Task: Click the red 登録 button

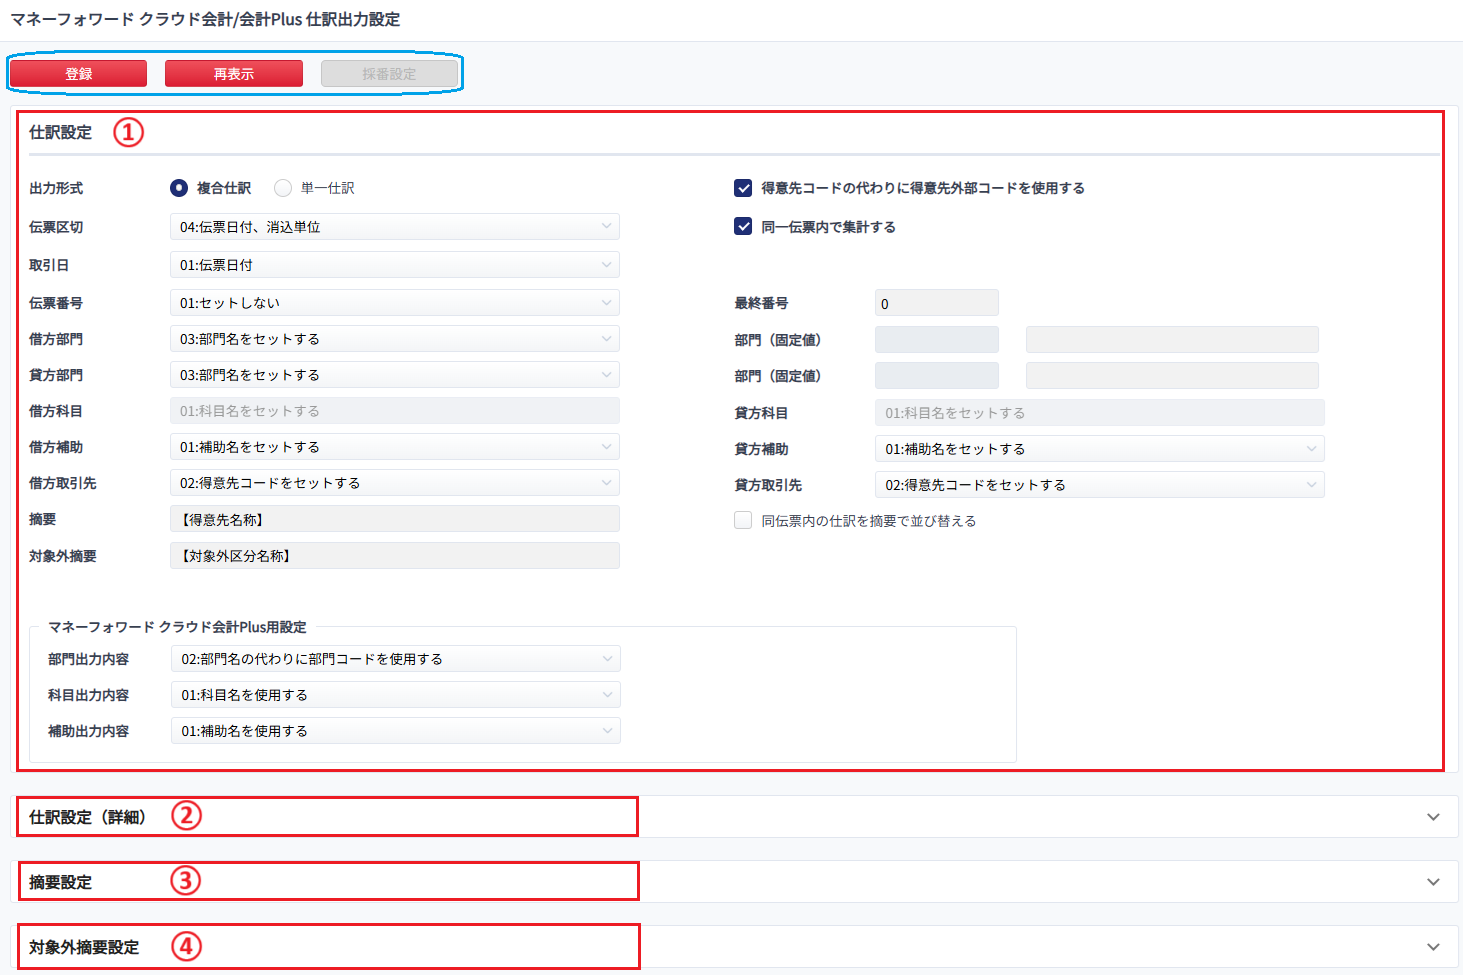Action: click(79, 74)
